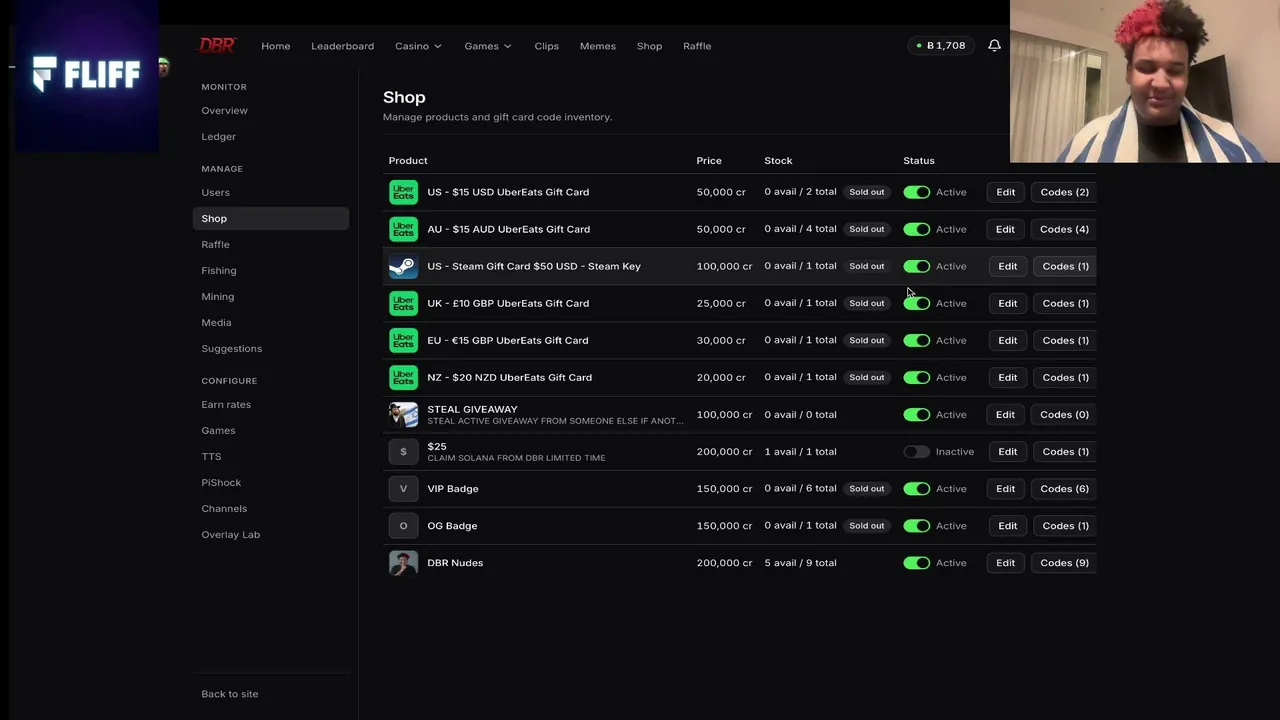Click the UberEats icon for AU $15 AUD card
Screen dimensions: 1280x720
pyautogui.click(x=403, y=229)
